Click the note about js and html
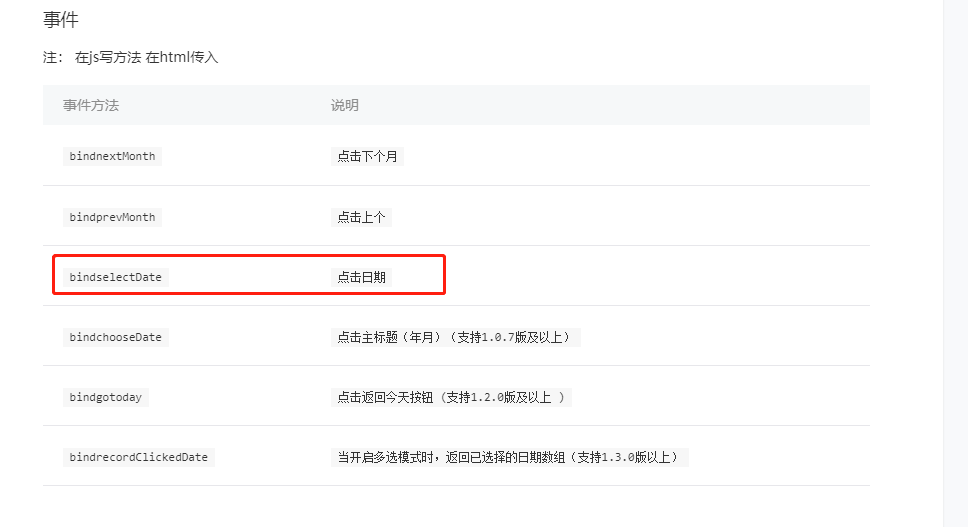The width and height of the screenshot is (968, 527). pyautogui.click(x=130, y=57)
